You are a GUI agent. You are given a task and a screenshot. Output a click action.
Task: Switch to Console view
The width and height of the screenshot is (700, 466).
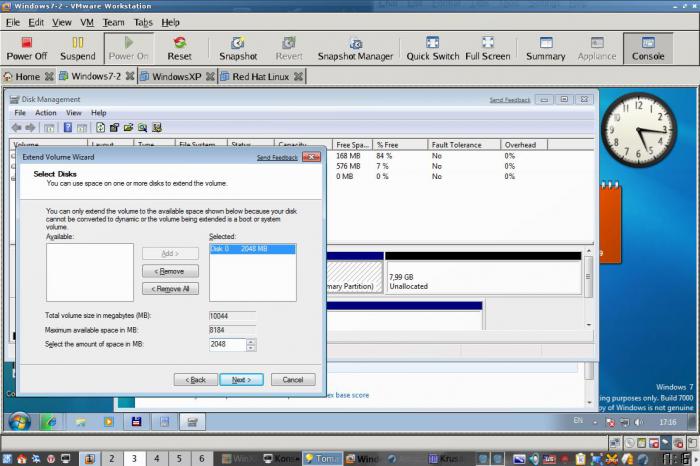[x=648, y=49]
